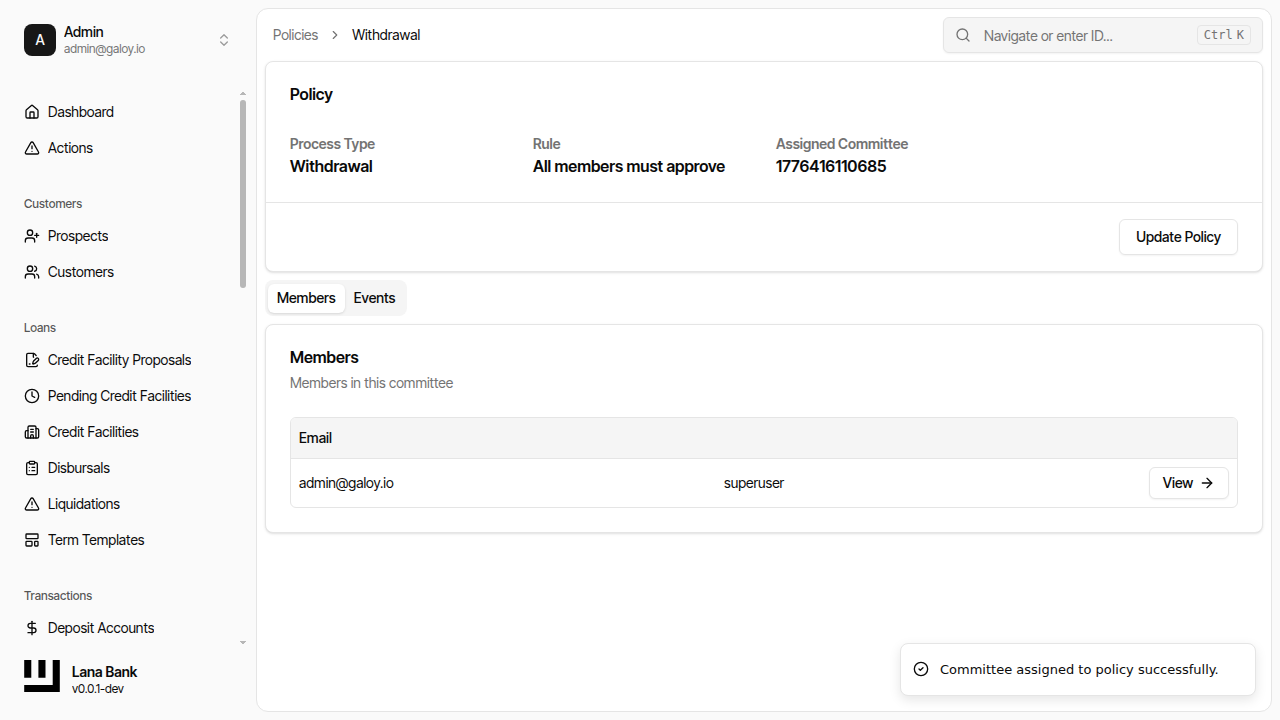Click the Disbursals icon in the sidebar
This screenshot has width=1280, height=720.
(x=31, y=467)
